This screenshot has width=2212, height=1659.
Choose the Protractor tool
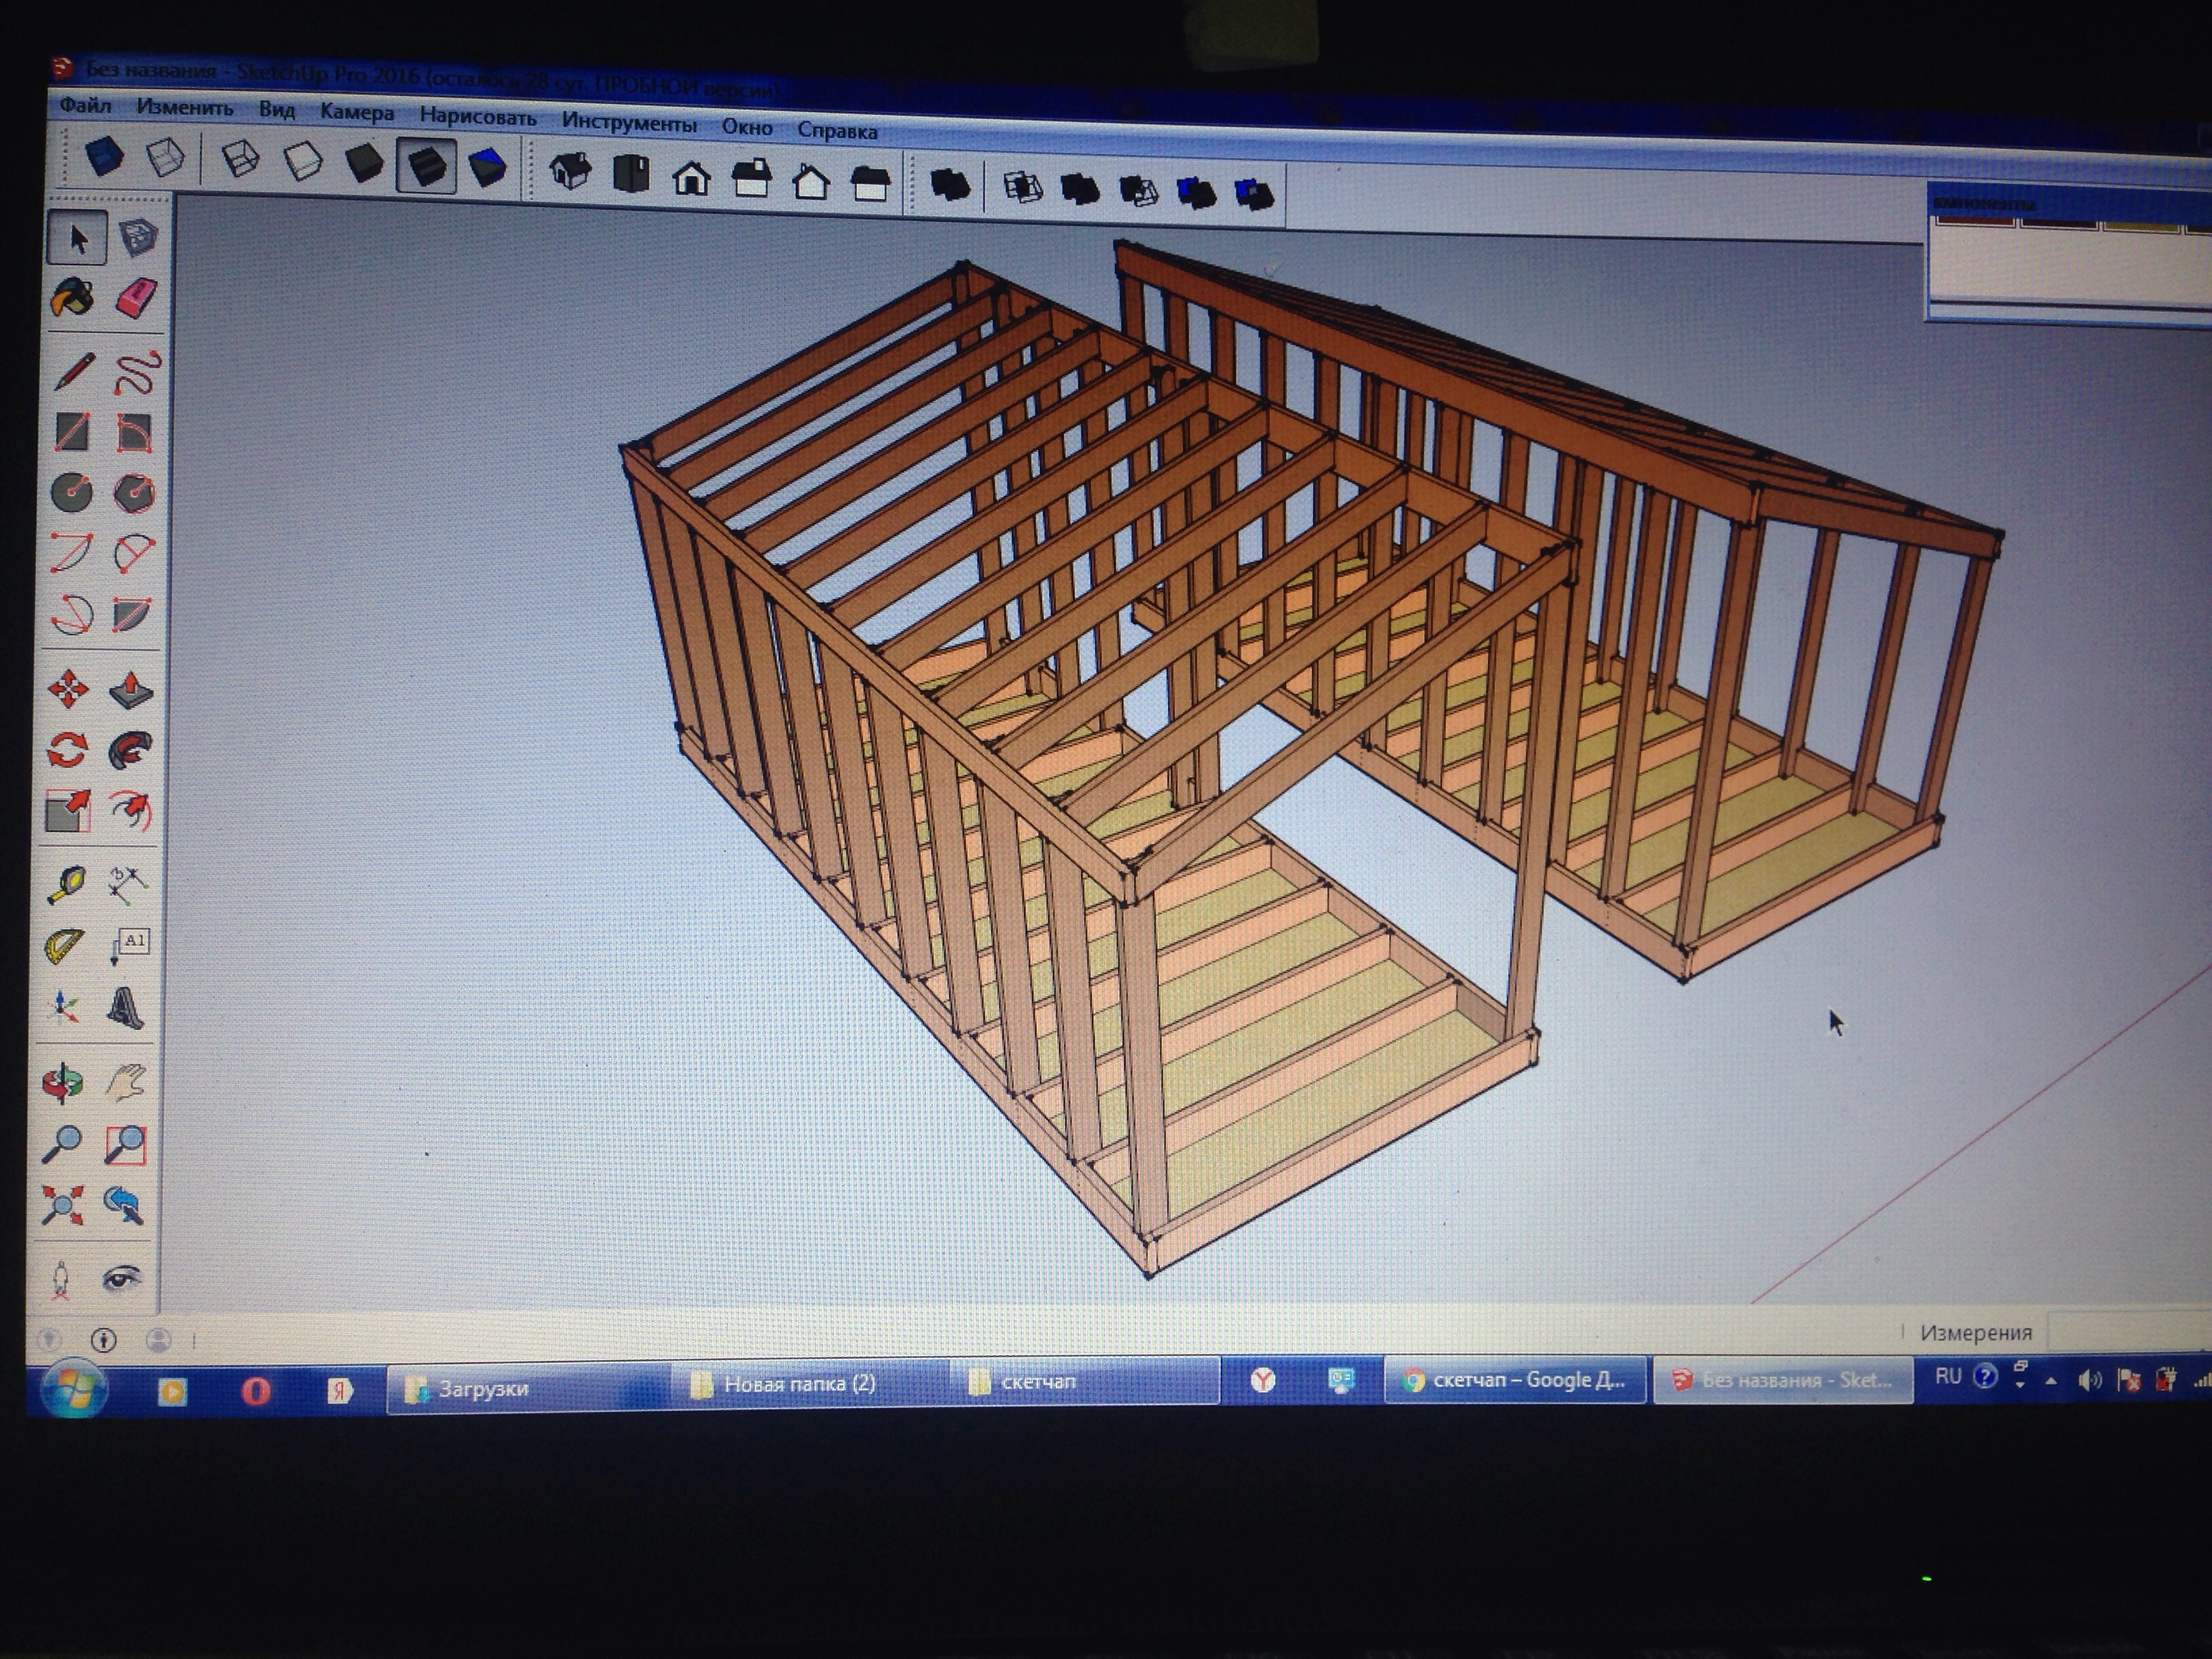pos(66,945)
